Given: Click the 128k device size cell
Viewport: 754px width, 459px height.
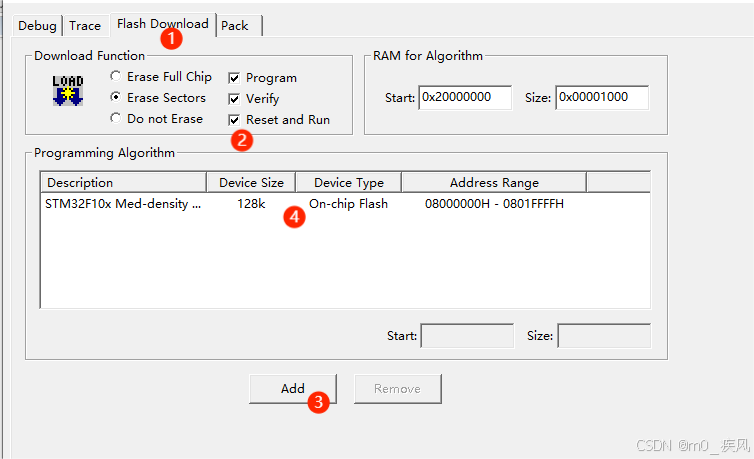Looking at the screenshot, I should 251,204.
